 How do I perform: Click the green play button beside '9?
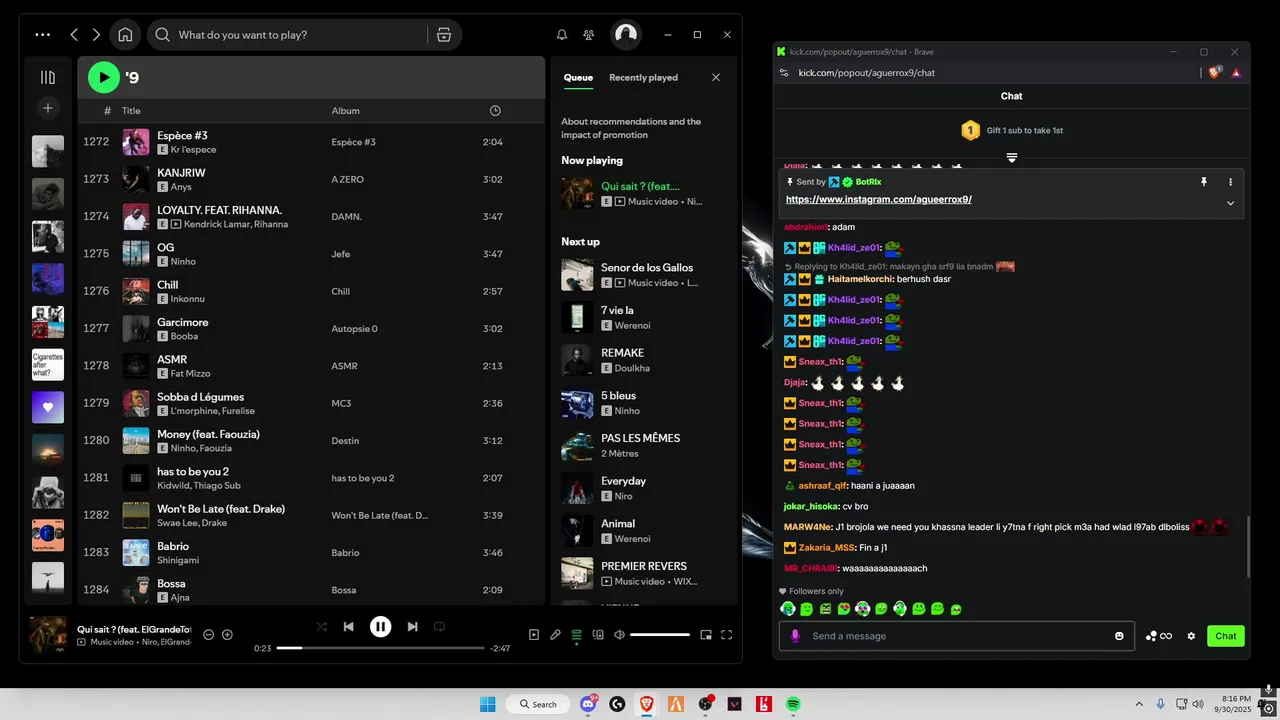click(103, 77)
